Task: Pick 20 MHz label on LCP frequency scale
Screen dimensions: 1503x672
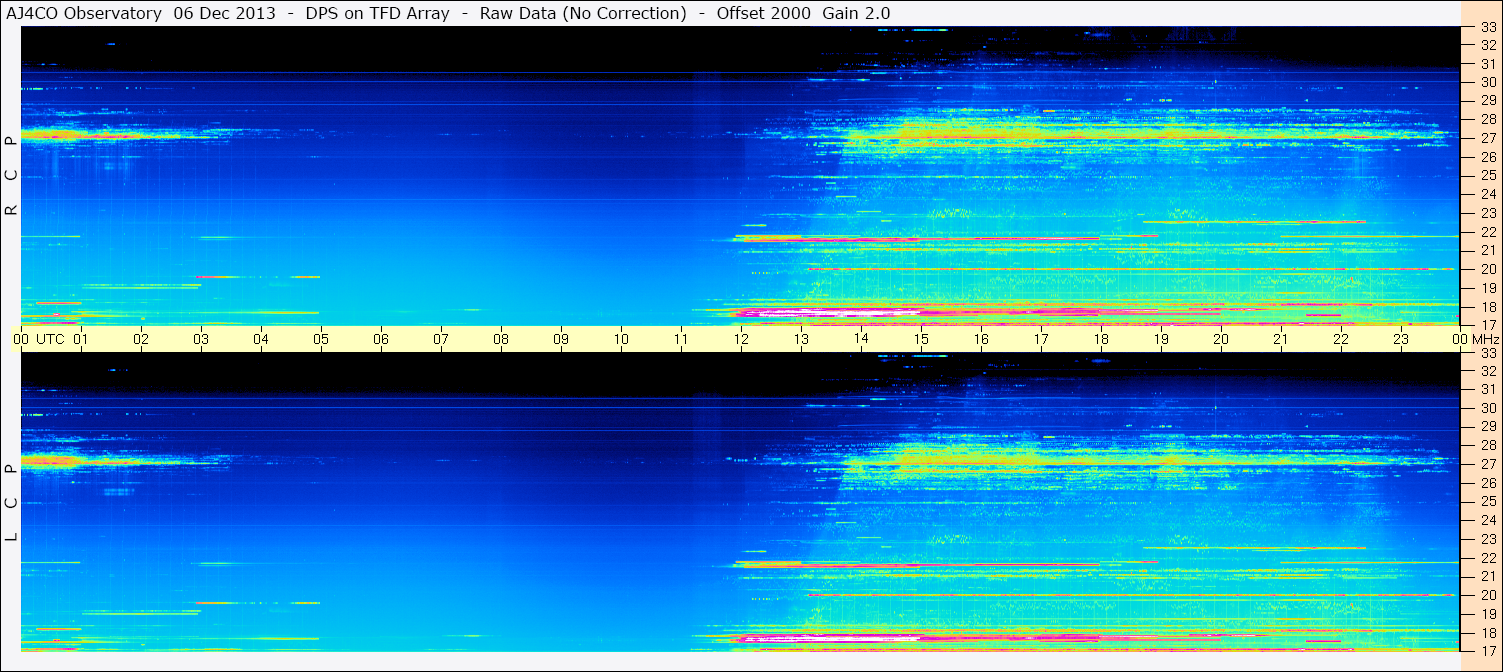Action: pos(1487,594)
